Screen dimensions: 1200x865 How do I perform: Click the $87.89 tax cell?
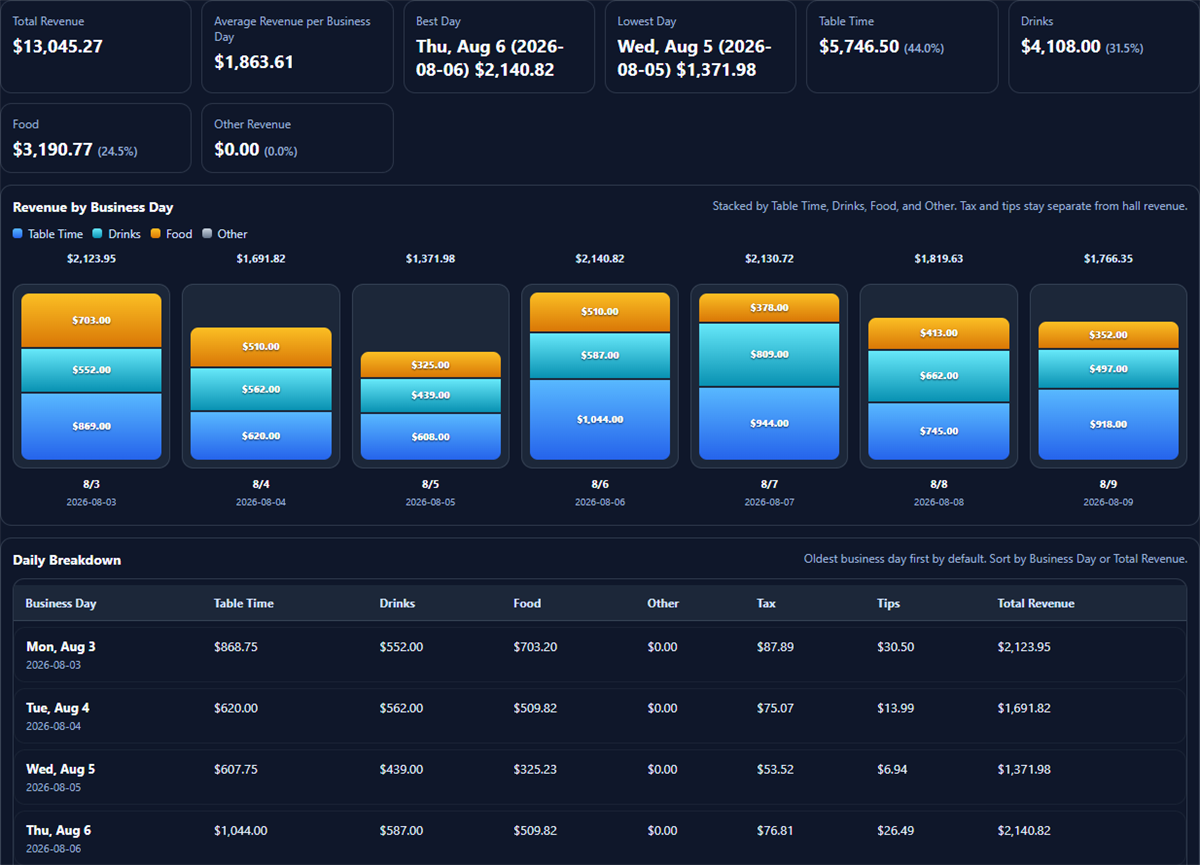click(x=776, y=647)
